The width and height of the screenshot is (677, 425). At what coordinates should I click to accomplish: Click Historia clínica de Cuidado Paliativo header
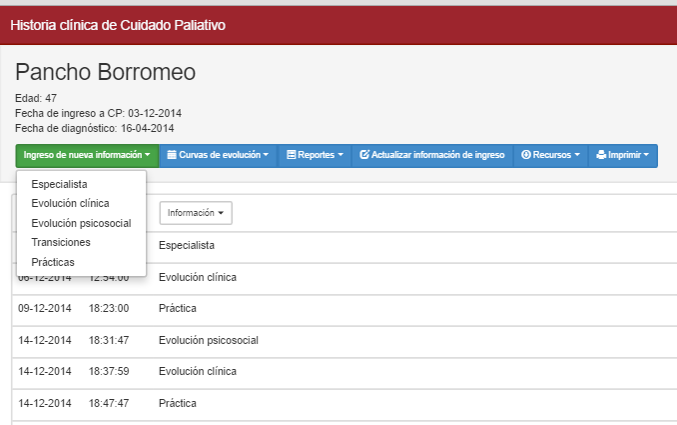tap(118, 25)
